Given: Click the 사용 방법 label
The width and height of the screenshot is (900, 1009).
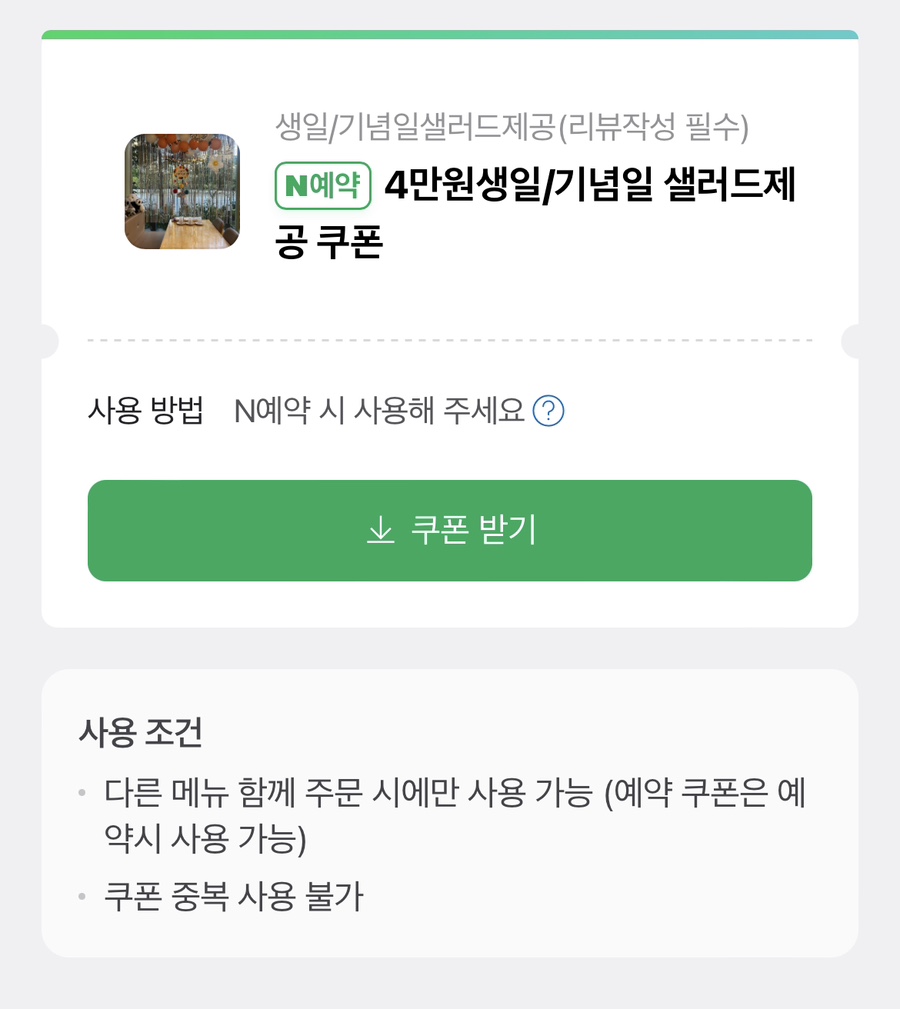Looking at the screenshot, I should tap(146, 410).
